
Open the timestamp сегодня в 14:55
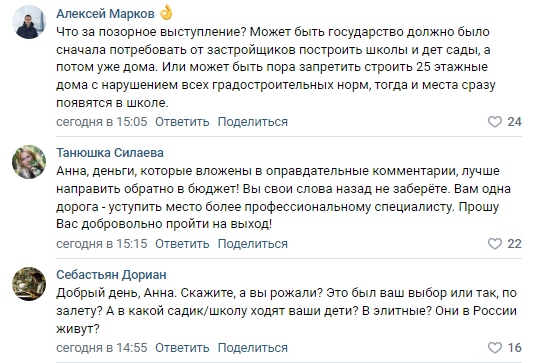102,348
